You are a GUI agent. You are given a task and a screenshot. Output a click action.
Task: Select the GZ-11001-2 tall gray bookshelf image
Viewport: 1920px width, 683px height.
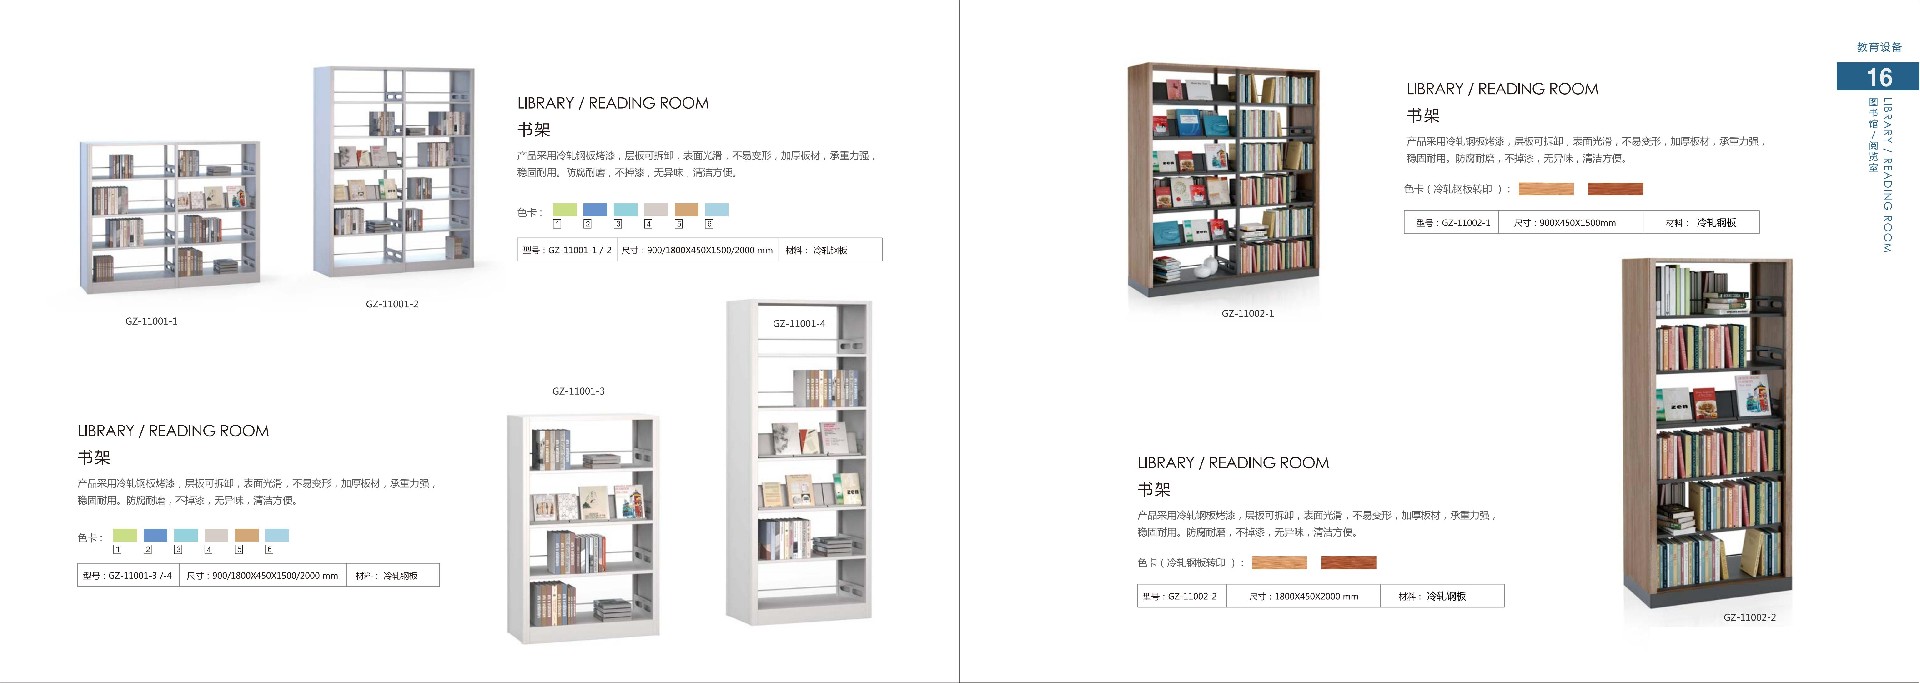point(393,172)
